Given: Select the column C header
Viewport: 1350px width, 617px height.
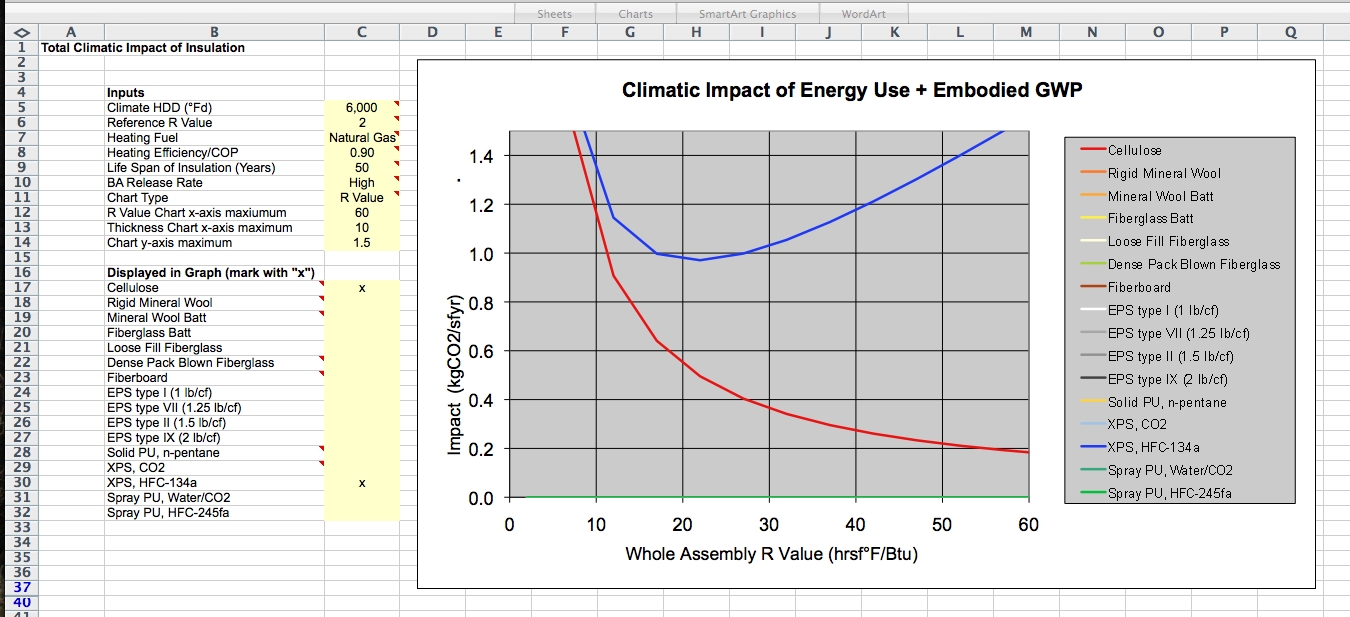Looking at the screenshot, I should 362,32.
